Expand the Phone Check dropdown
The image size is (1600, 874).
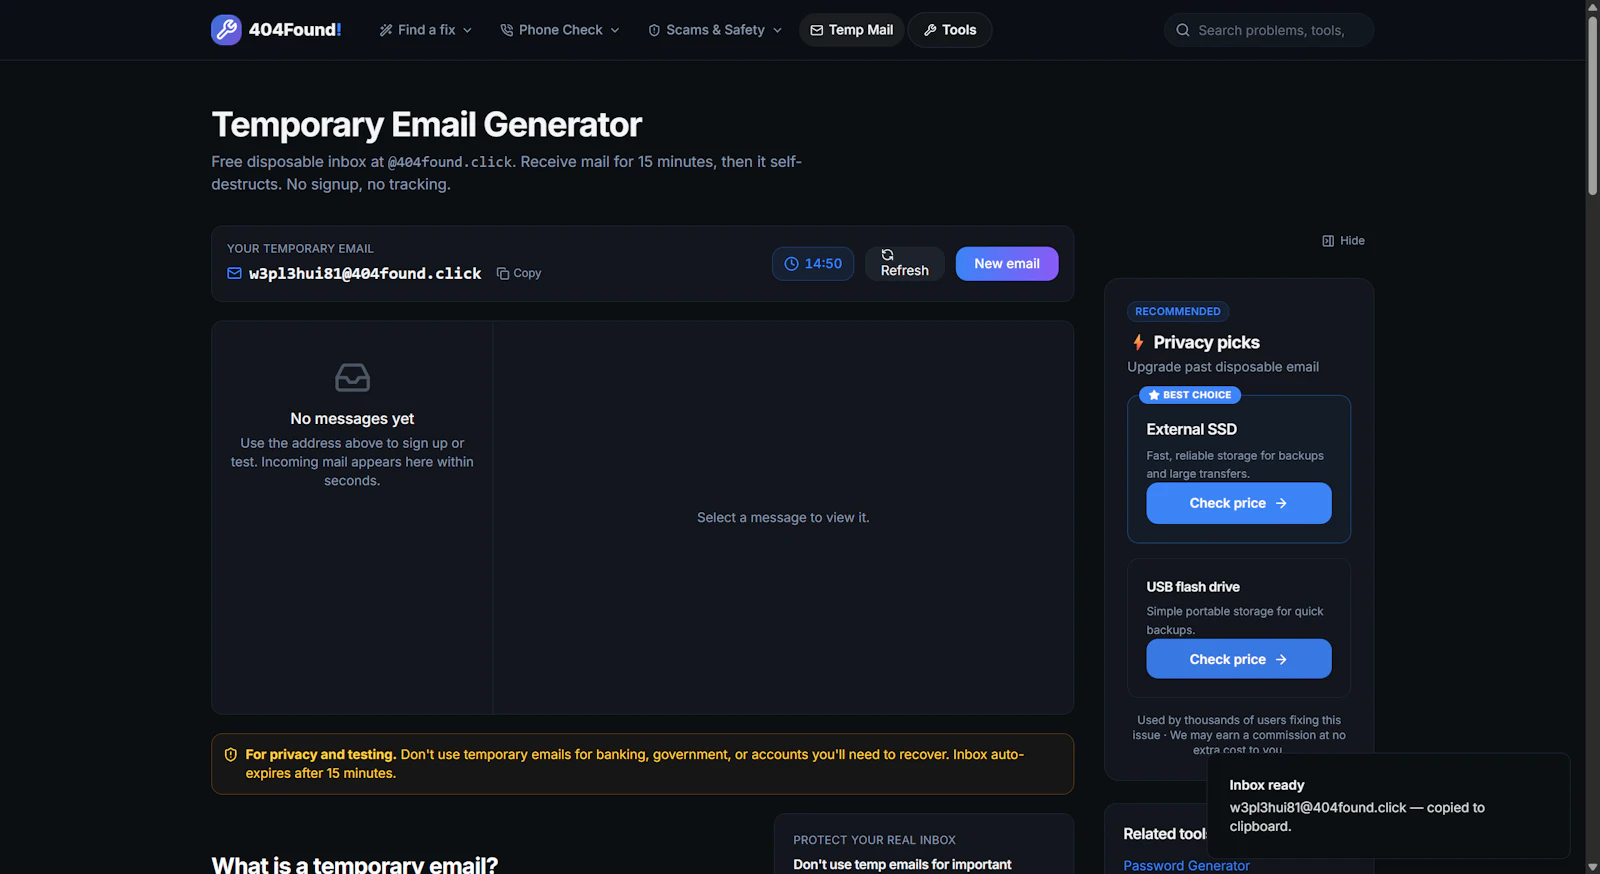point(560,30)
